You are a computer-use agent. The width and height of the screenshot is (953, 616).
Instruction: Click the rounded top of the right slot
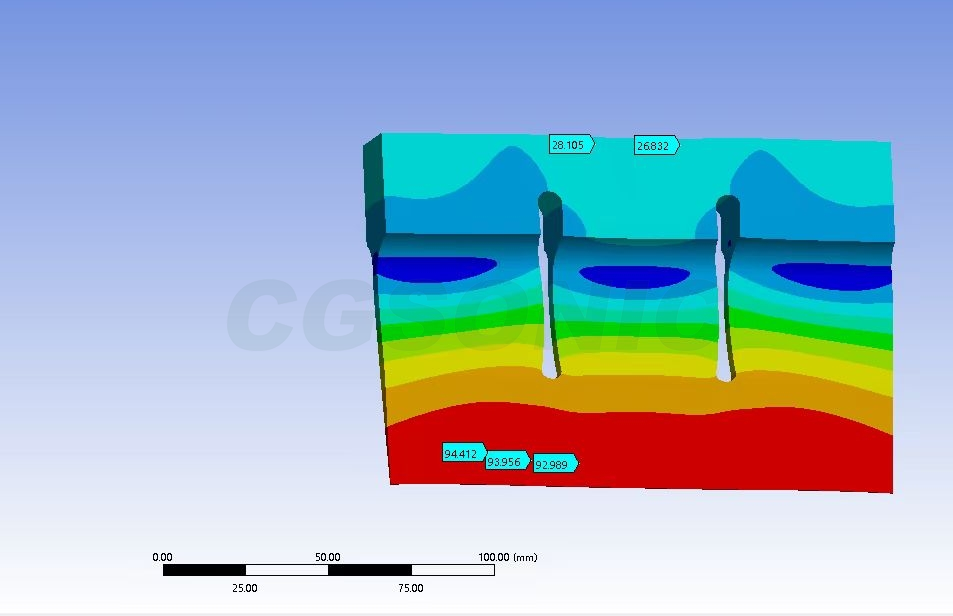click(728, 206)
